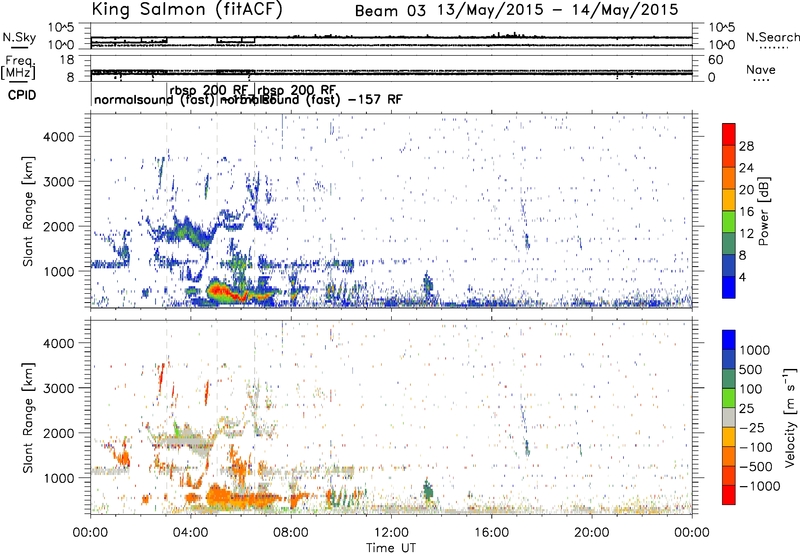
Task: Click the 12:00 time tick label
Action: coord(391,533)
